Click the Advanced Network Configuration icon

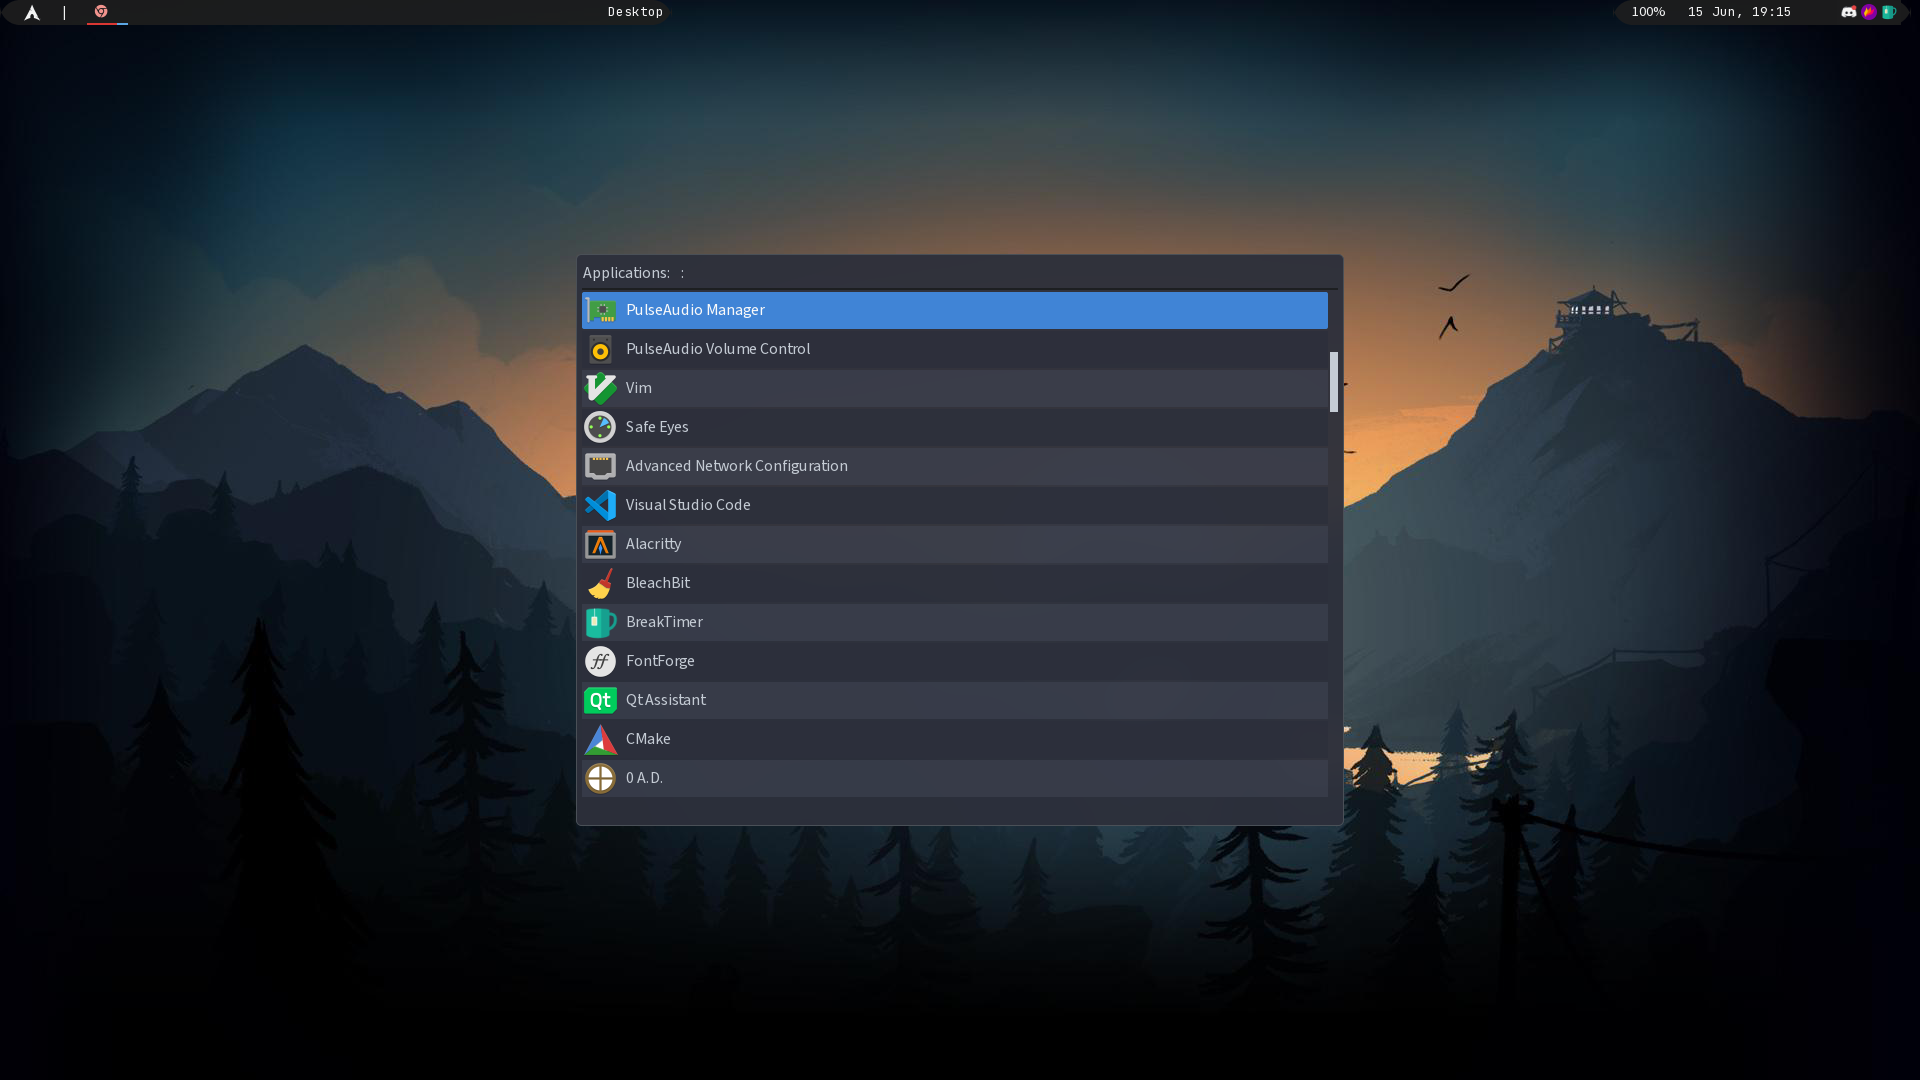[600, 466]
